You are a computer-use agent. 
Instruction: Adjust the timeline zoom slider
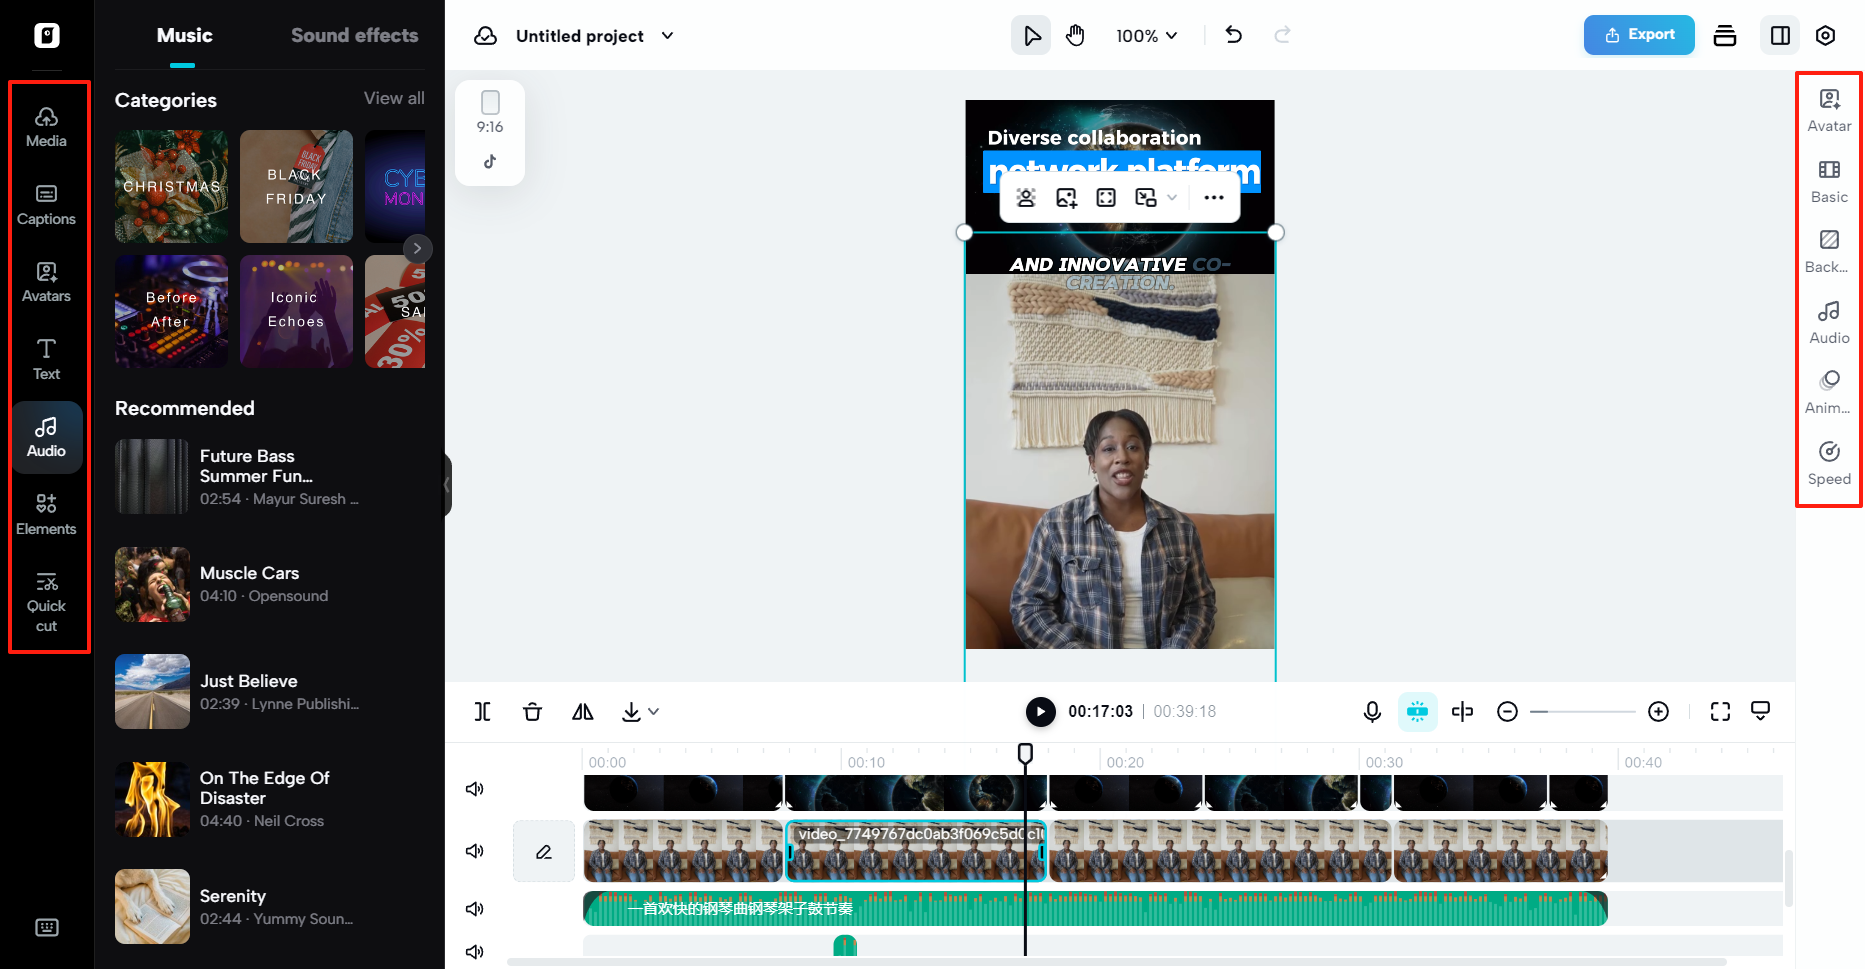point(1585,711)
